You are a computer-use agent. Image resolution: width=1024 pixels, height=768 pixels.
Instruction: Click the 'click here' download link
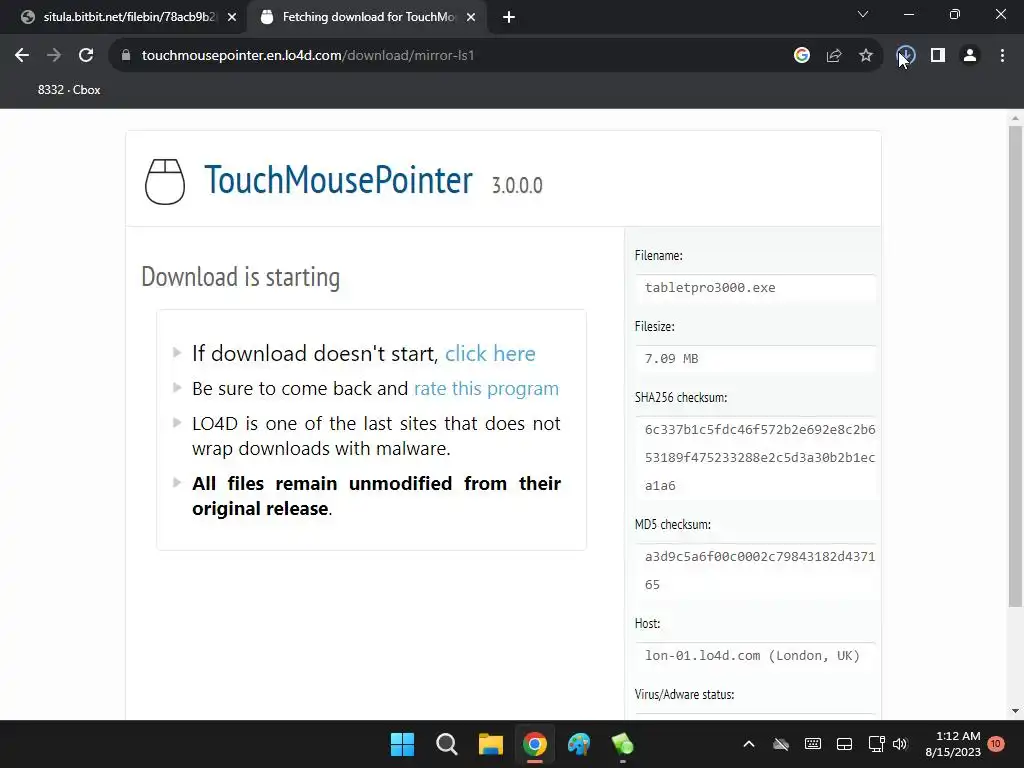pos(490,353)
